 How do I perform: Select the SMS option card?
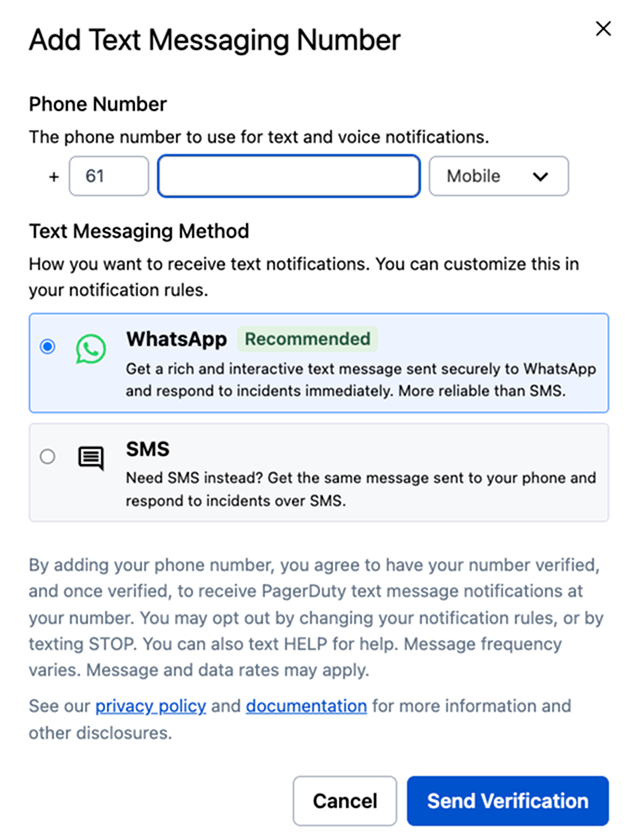(x=318, y=470)
